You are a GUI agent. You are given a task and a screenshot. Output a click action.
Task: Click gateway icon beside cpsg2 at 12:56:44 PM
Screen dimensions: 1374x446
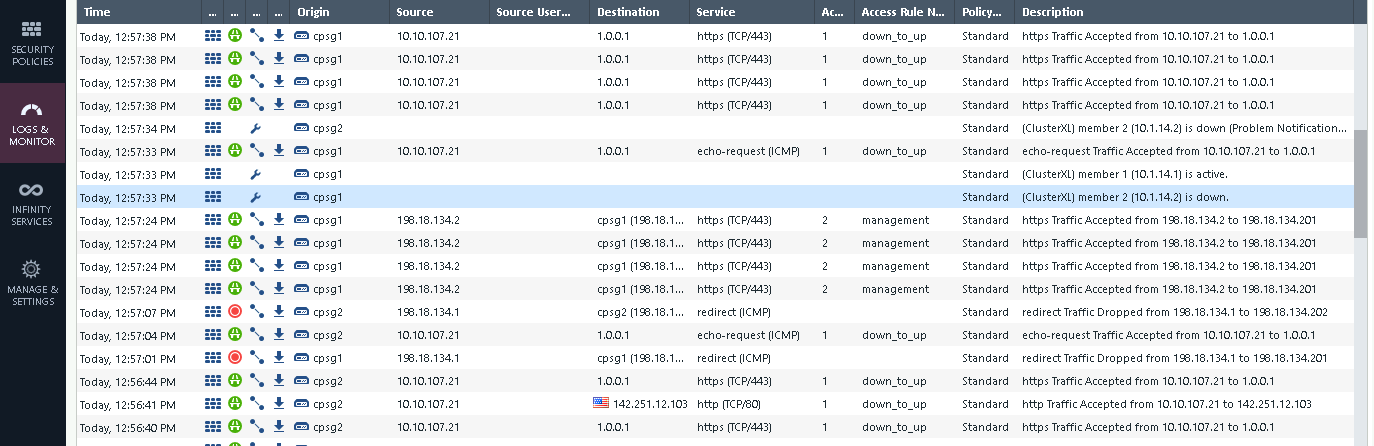[x=302, y=381]
